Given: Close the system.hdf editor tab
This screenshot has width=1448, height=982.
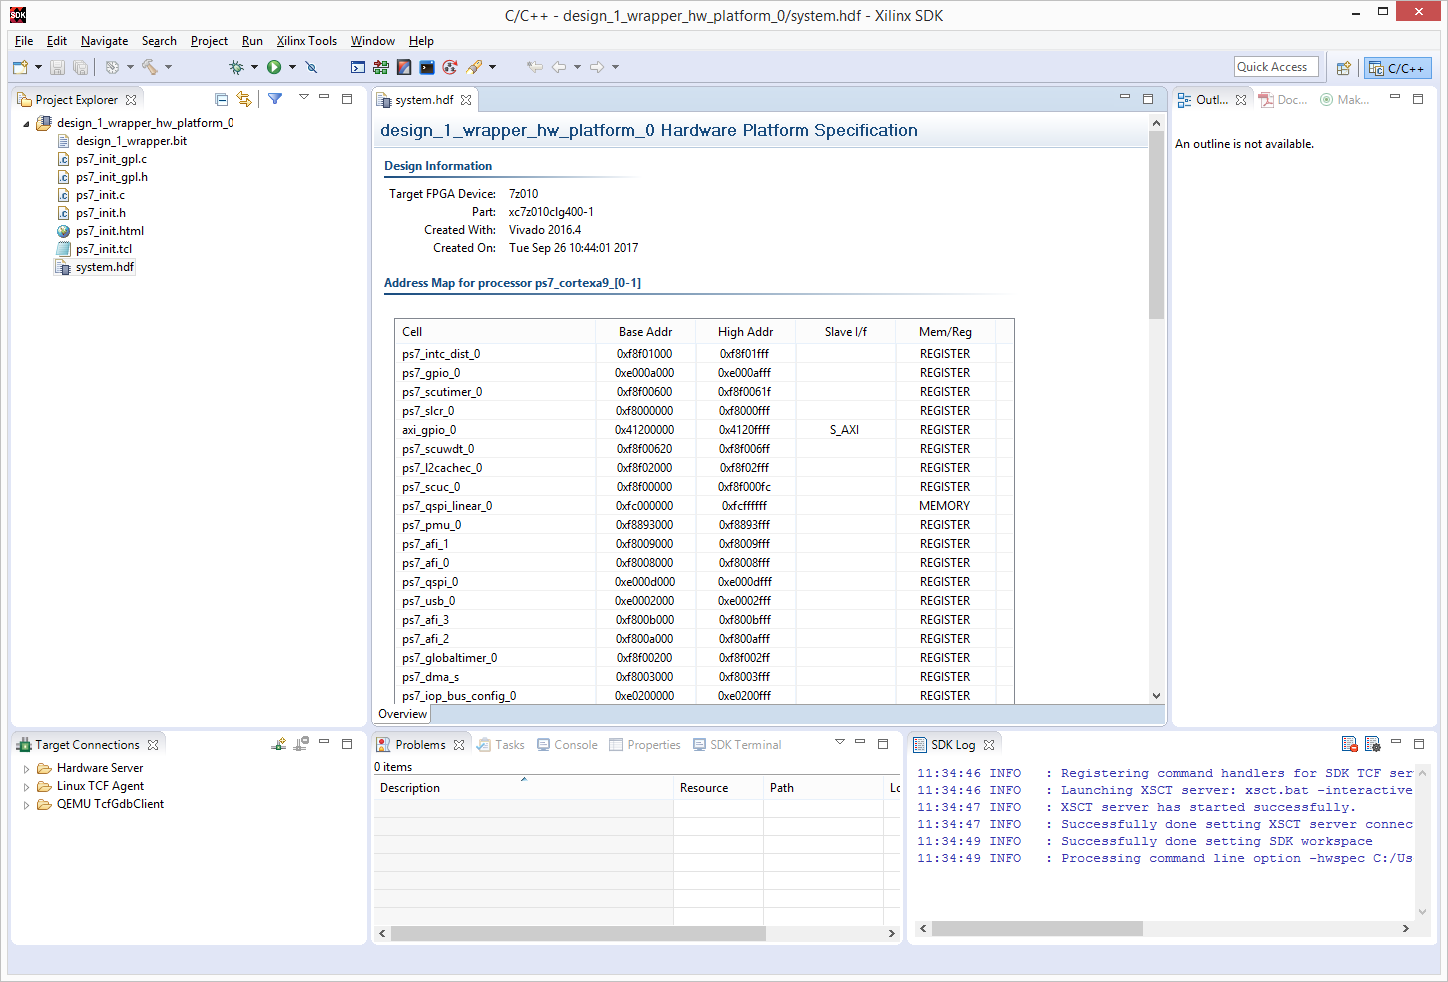Looking at the screenshot, I should pyautogui.click(x=466, y=100).
